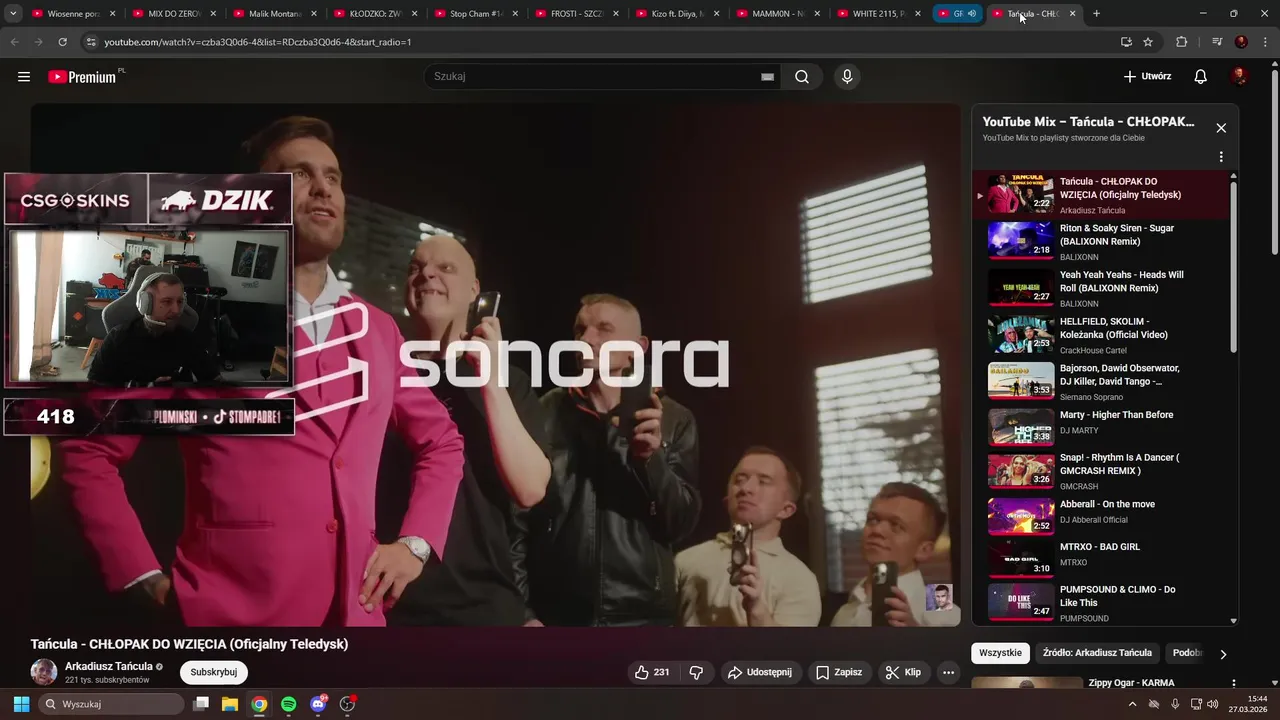Play PUMPSOUND & CLIMO Do Like This
The width and height of the screenshot is (1280, 720).
tap(1100, 602)
